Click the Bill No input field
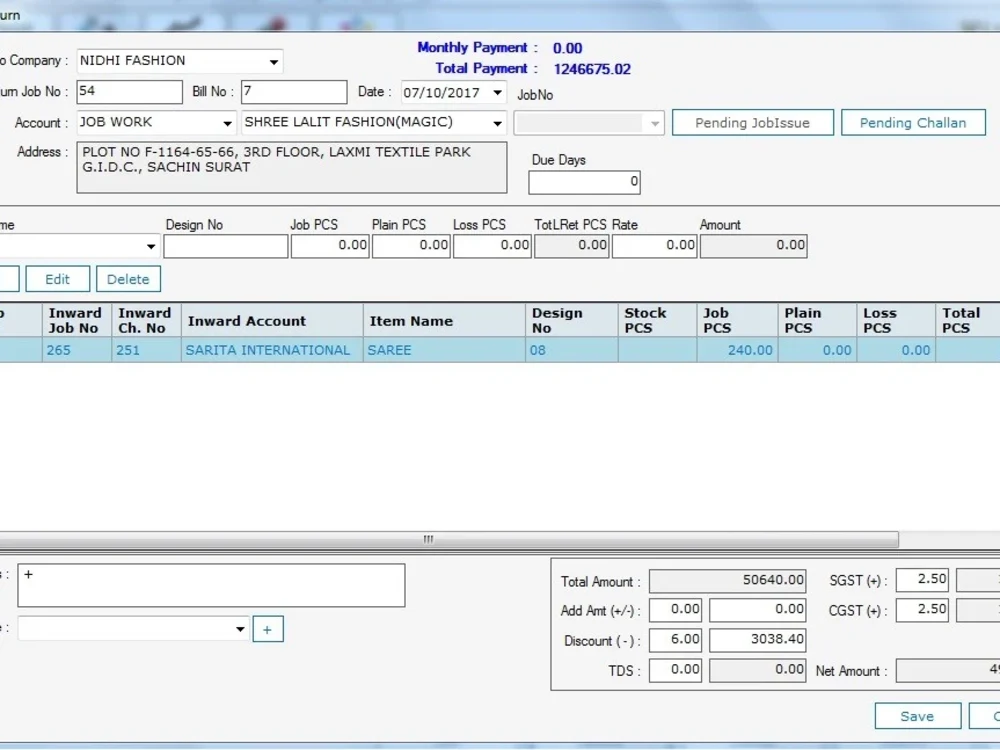 [294, 92]
